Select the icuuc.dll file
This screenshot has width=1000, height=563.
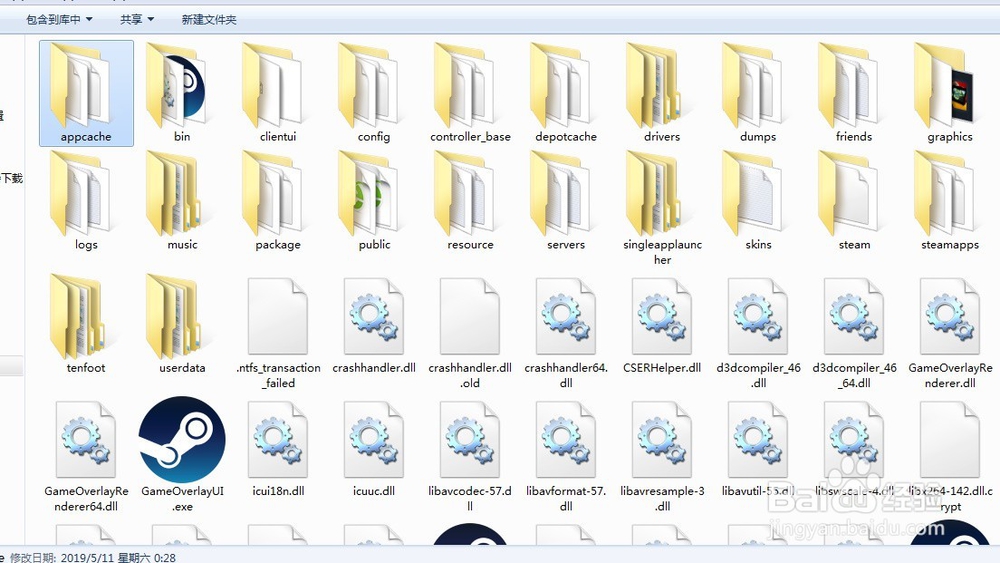[x=374, y=448]
